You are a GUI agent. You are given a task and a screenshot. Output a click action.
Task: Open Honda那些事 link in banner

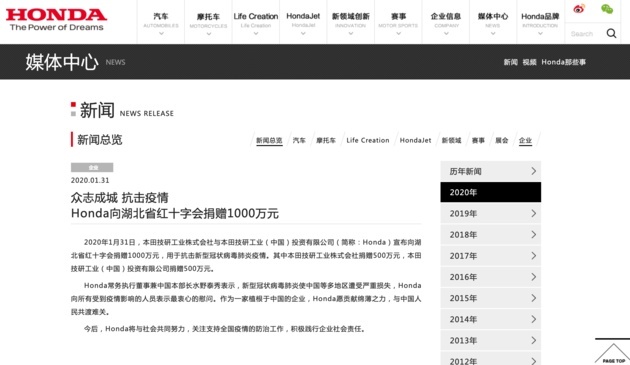click(563, 62)
